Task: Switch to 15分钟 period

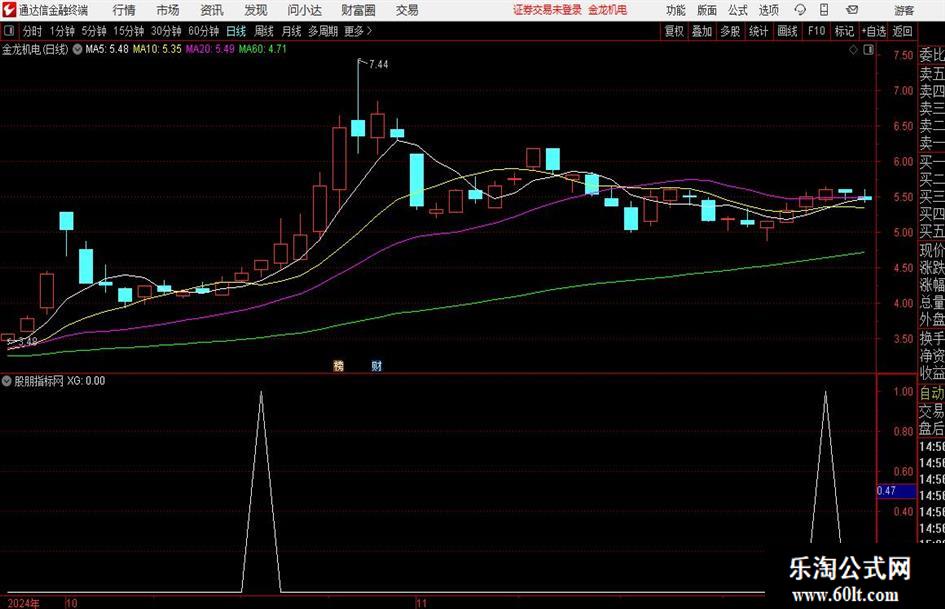Action: (x=129, y=31)
